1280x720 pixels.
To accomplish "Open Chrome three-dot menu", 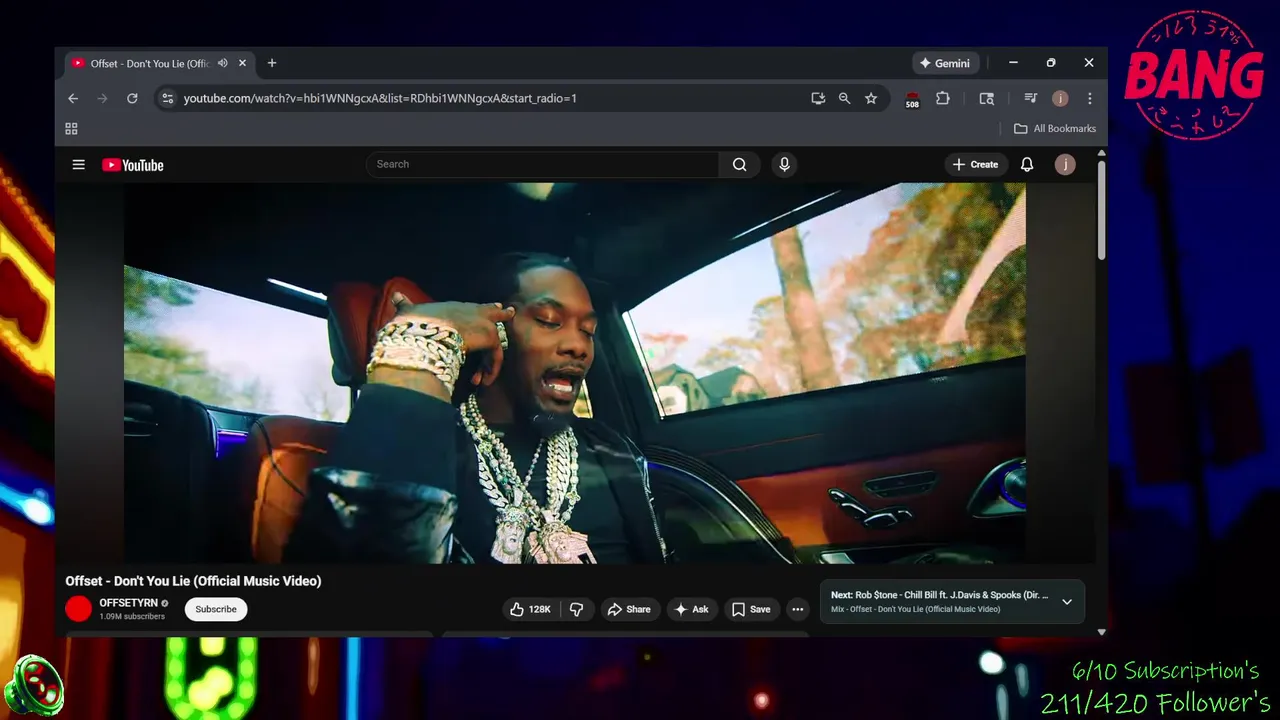I will 1089,98.
